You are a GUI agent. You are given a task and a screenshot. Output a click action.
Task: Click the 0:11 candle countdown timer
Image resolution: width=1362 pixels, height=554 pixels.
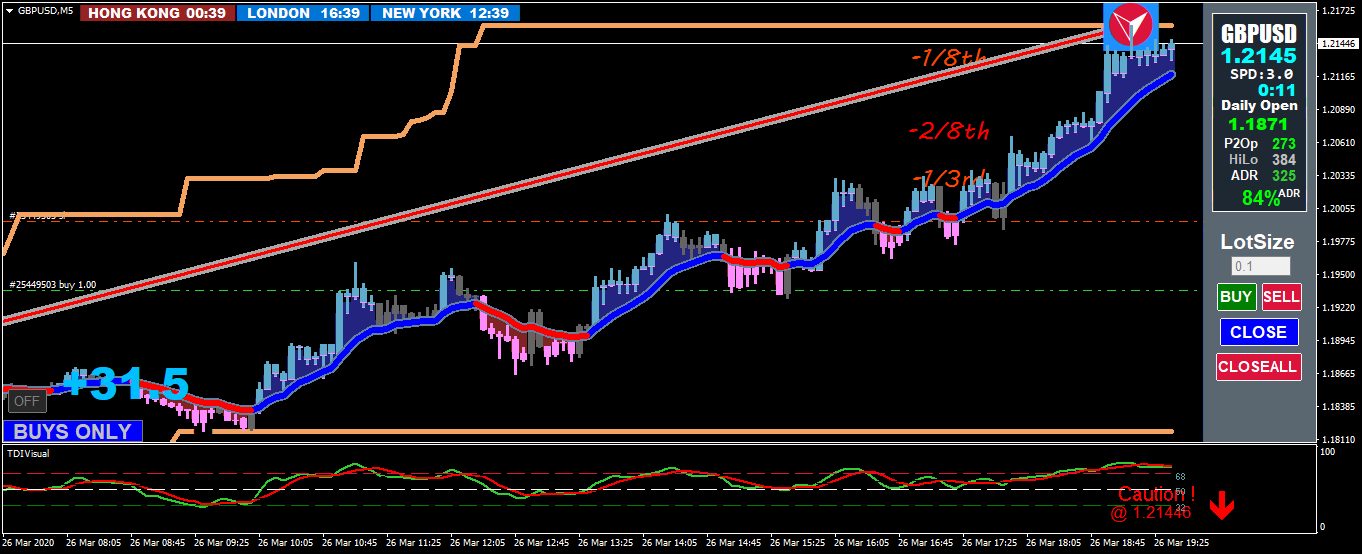1277,89
